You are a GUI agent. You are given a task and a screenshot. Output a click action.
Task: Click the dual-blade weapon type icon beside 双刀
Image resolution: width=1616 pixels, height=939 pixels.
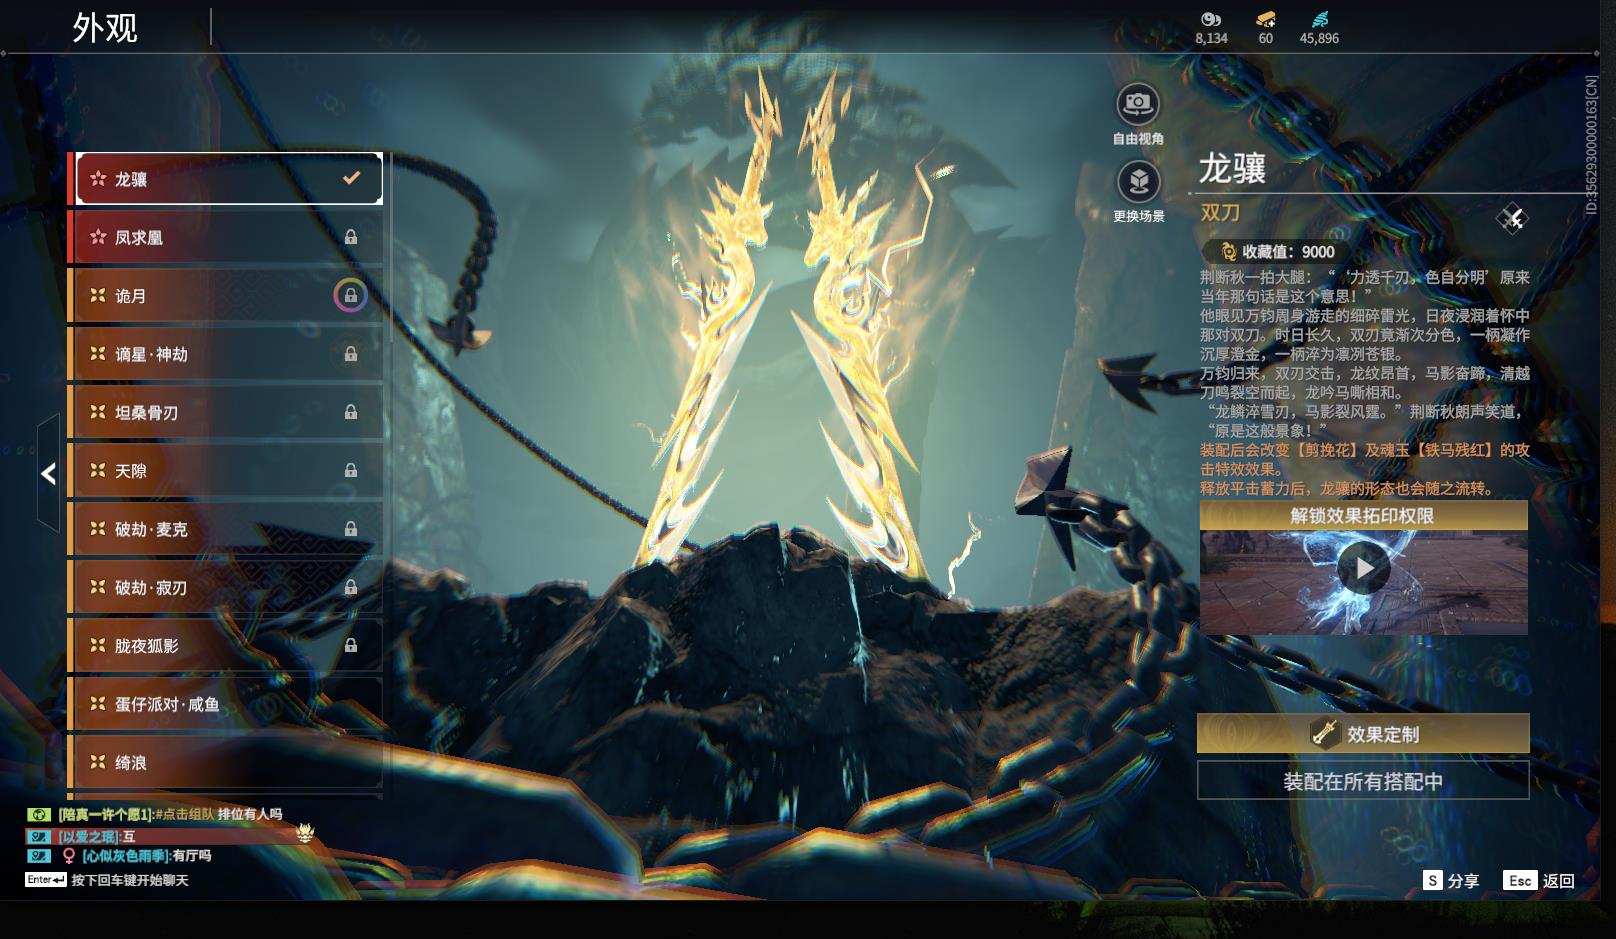pos(1512,218)
